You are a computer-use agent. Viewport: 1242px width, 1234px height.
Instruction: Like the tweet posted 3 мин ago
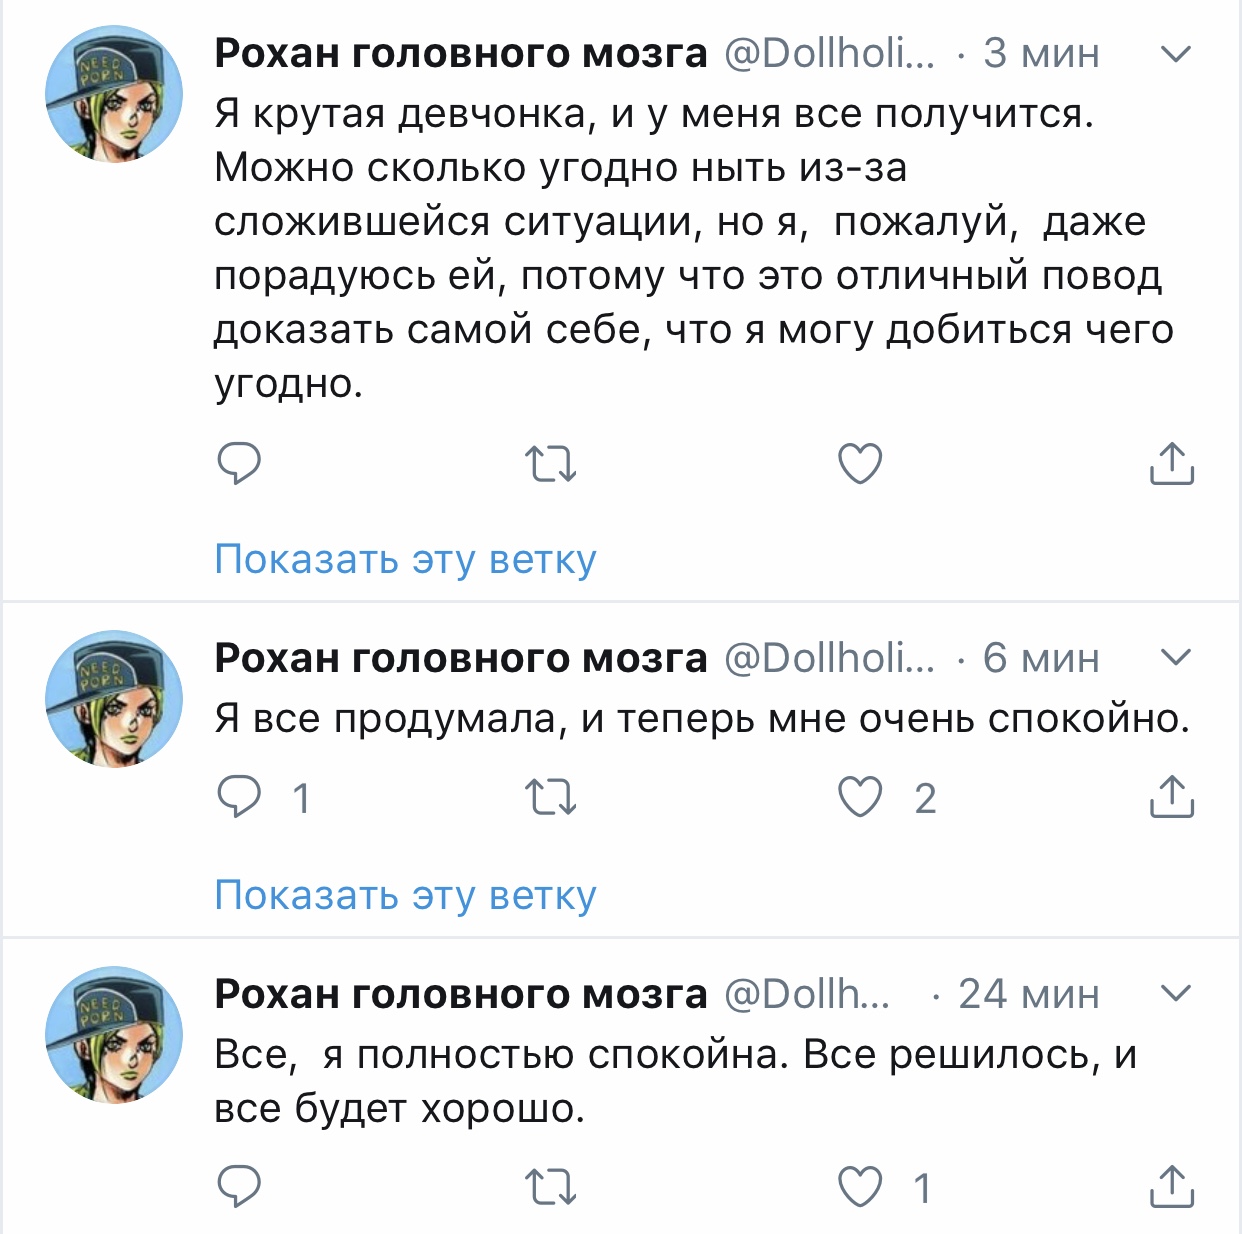pyautogui.click(x=860, y=464)
